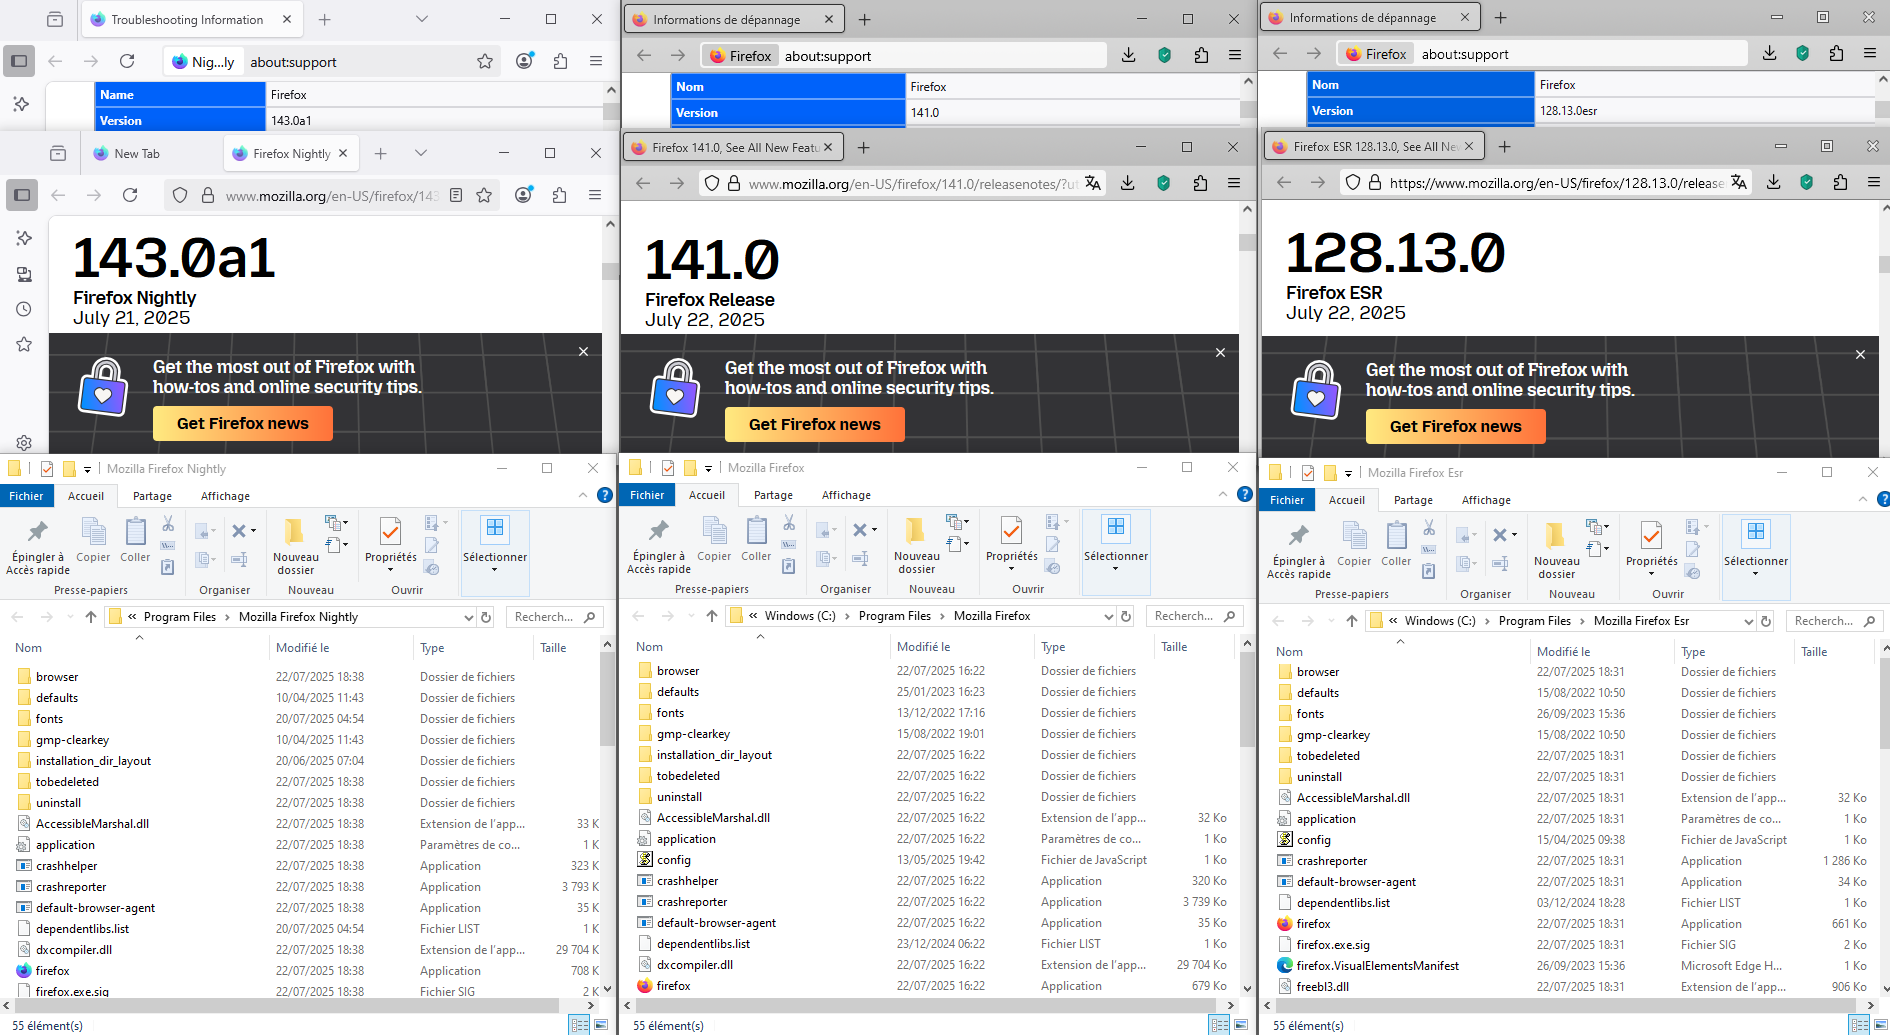Switch to details view in Mozilla Firefox Explorer status bar

click(1218, 1024)
